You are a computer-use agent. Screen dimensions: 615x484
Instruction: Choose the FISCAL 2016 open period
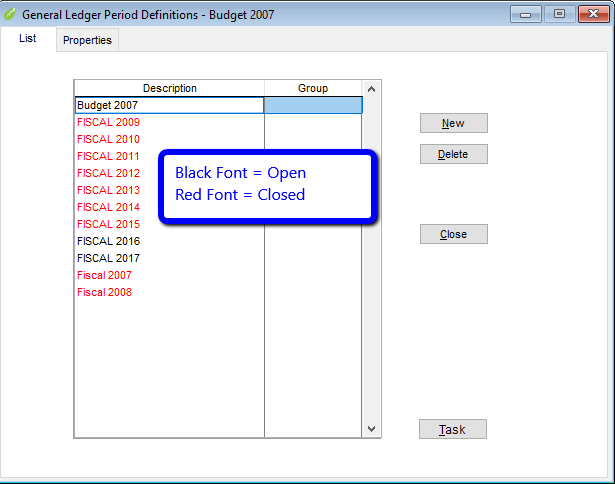click(108, 241)
